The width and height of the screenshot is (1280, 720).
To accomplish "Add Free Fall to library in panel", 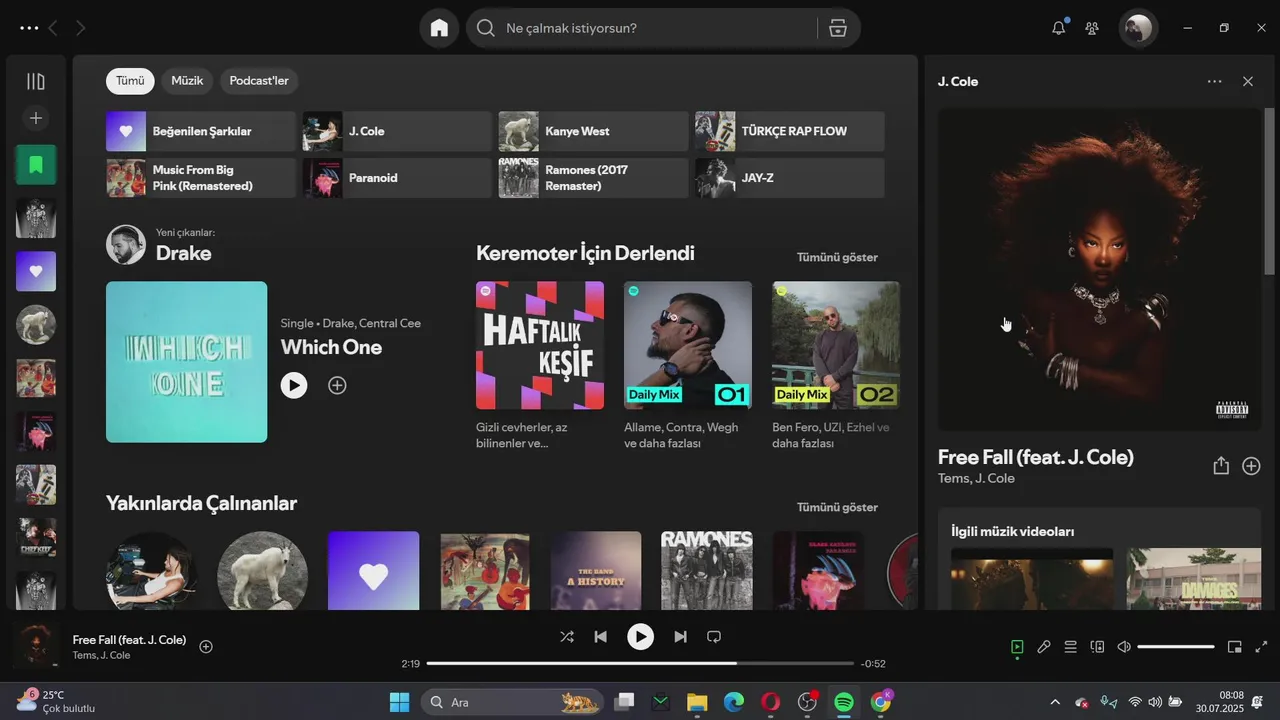I will pyautogui.click(x=1251, y=466).
